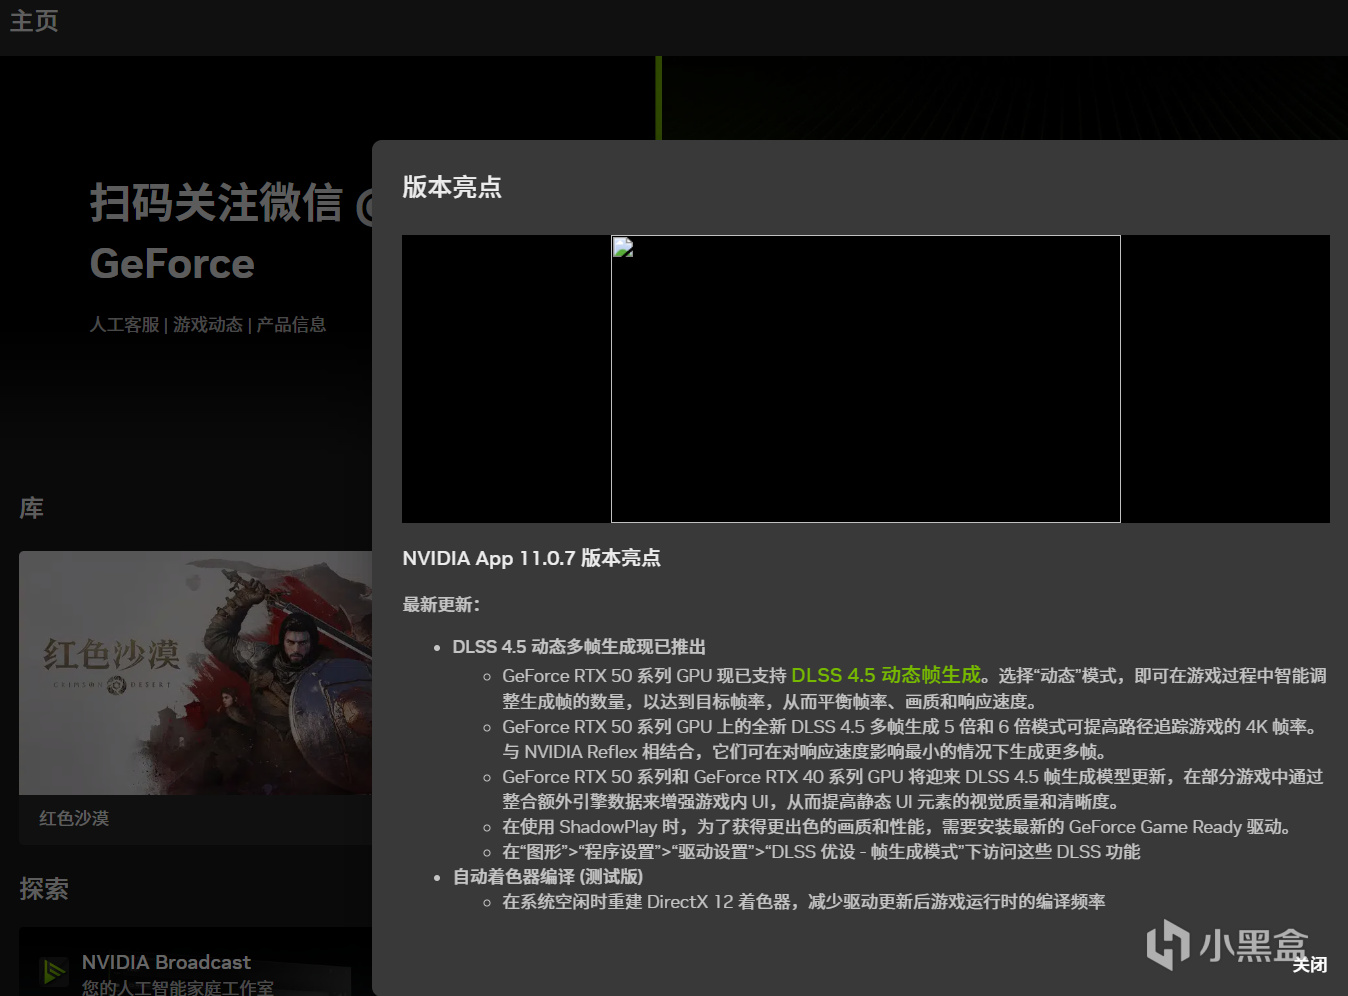Click the line mentioning "DLSS 优设 - 帧生成模式"

coord(821,852)
